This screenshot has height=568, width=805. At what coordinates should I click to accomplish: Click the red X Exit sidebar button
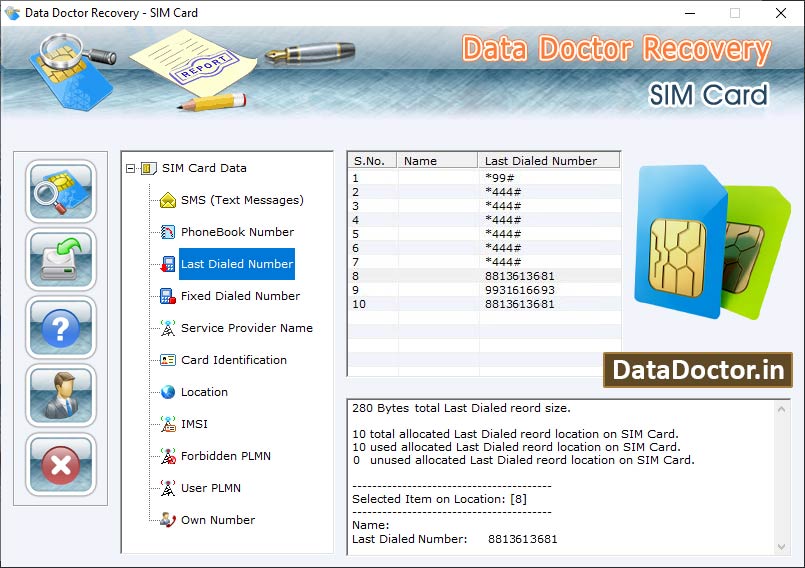pos(61,465)
